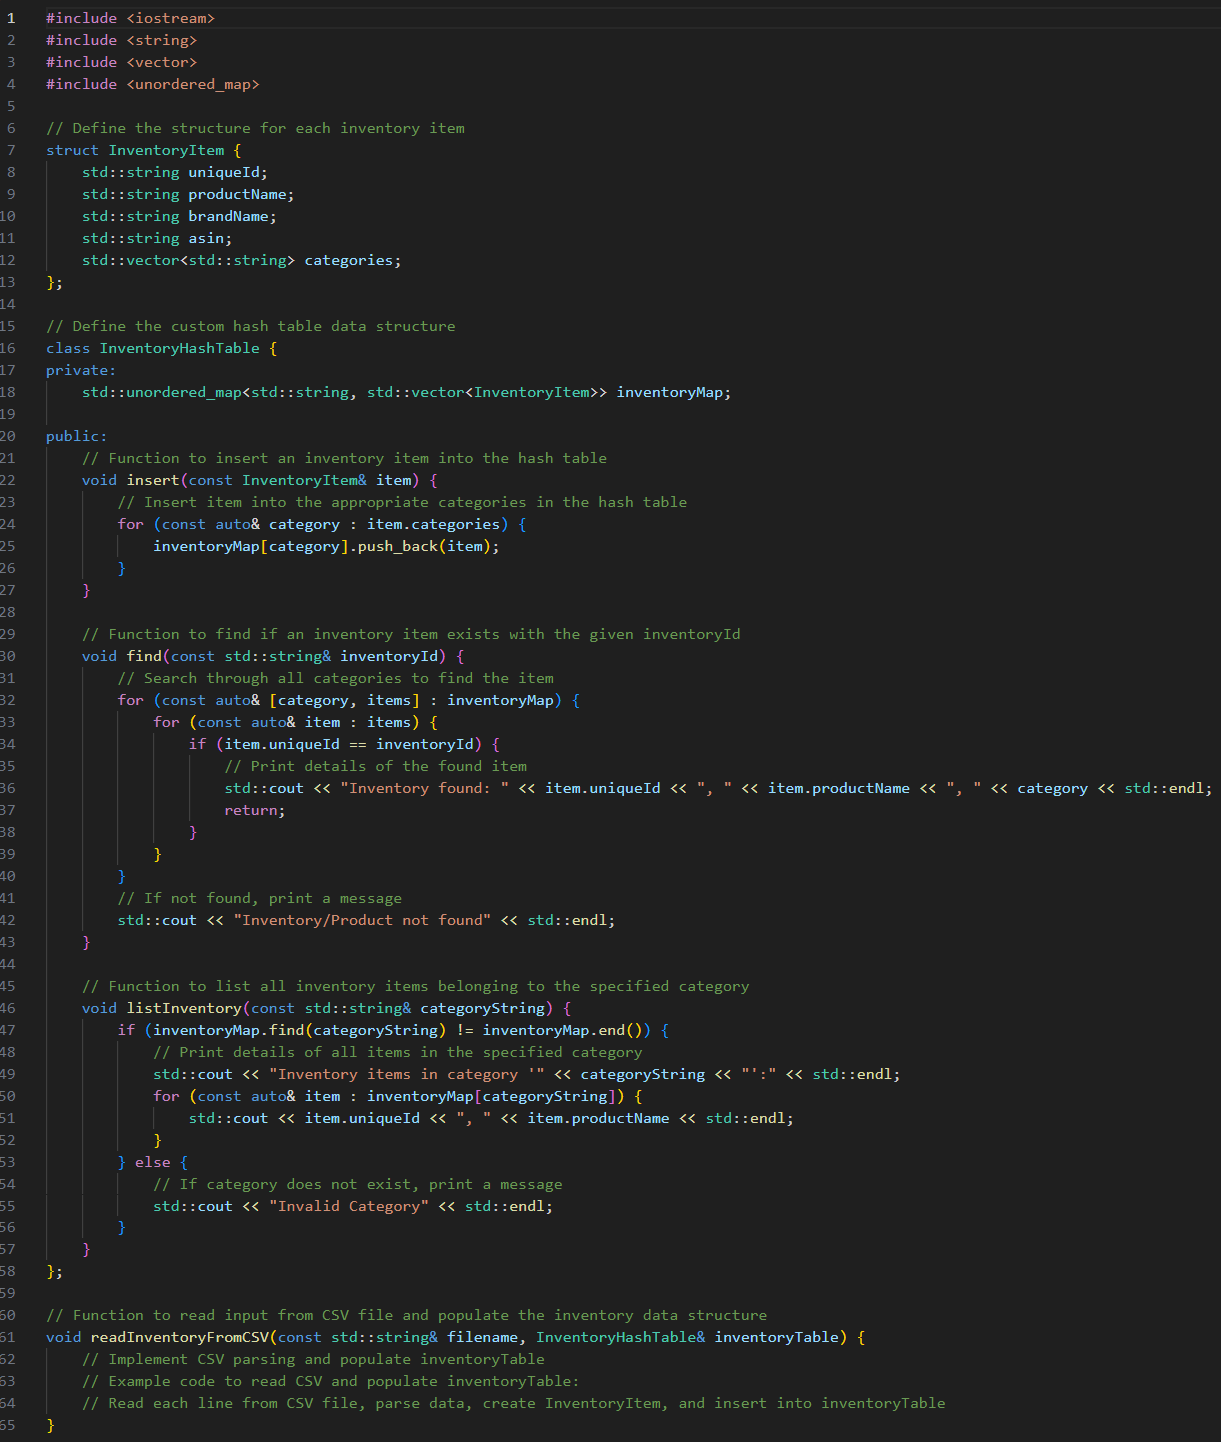Click the include iostream directive

click(130, 17)
